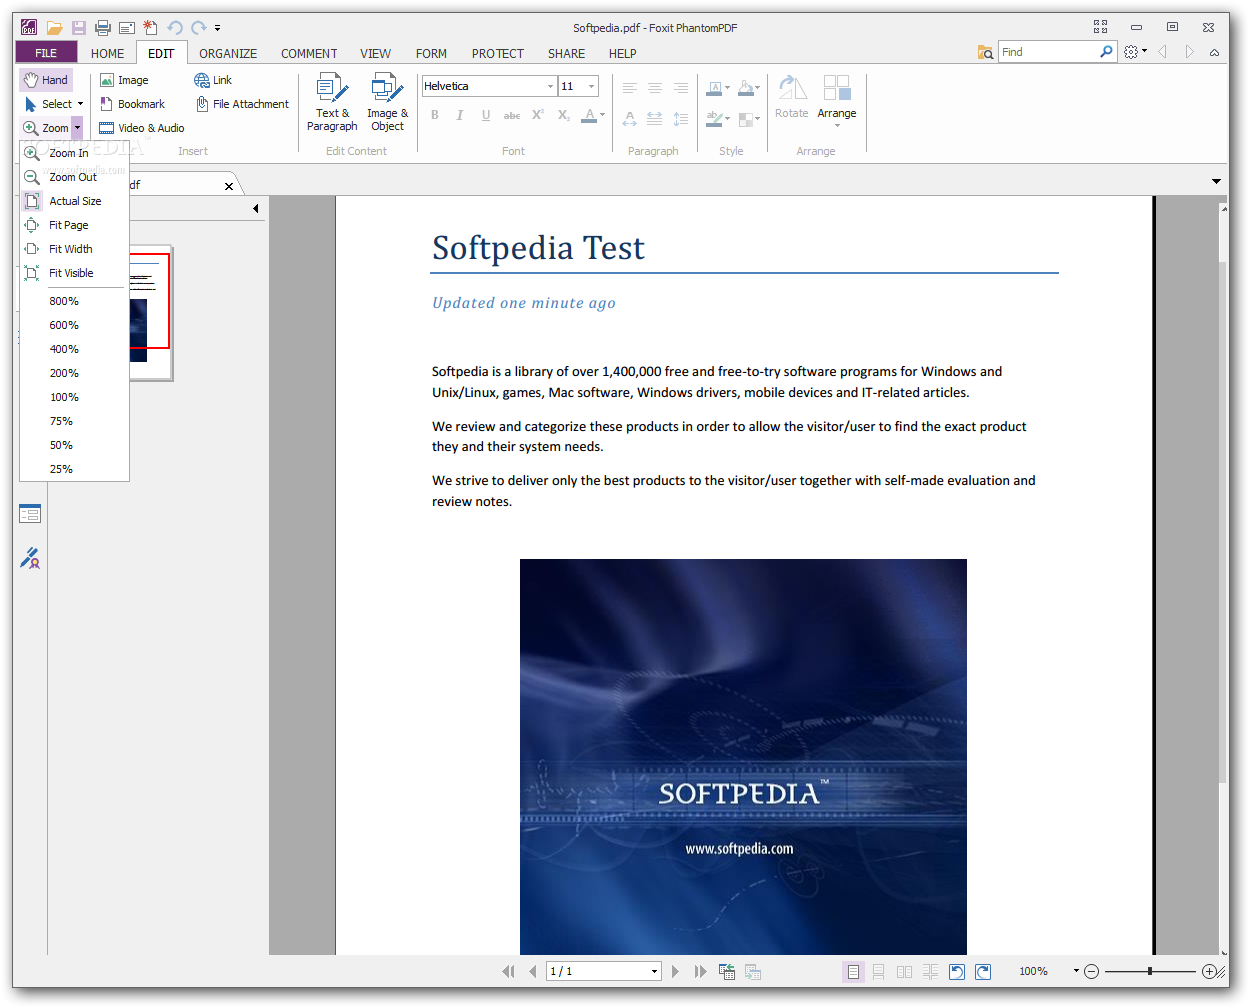The height and width of the screenshot is (1008, 1250).
Task: Click the font color swatch
Action: click(x=589, y=116)
